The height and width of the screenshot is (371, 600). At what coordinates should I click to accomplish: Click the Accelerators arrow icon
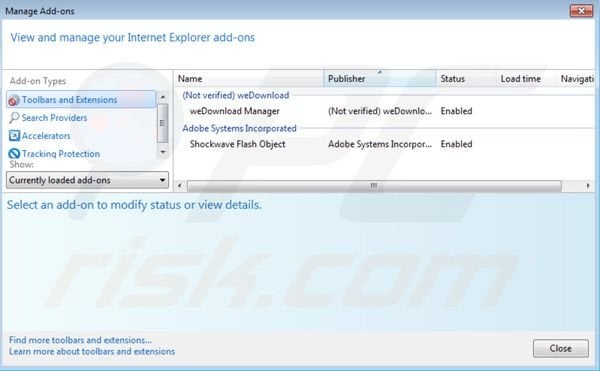(x=14, y=135)
